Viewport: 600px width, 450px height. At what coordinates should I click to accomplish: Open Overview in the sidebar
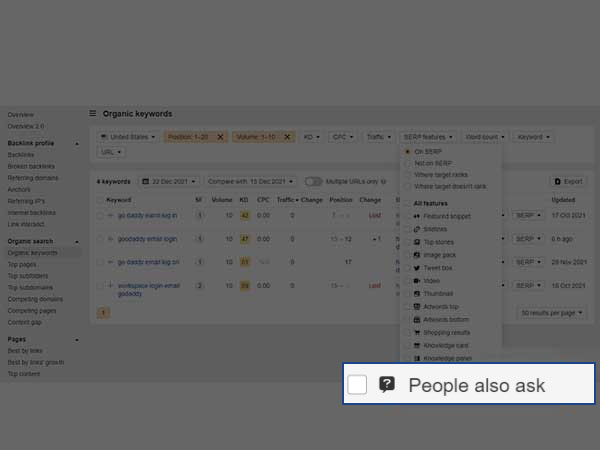pyautogui.click(x=21, y=115)
